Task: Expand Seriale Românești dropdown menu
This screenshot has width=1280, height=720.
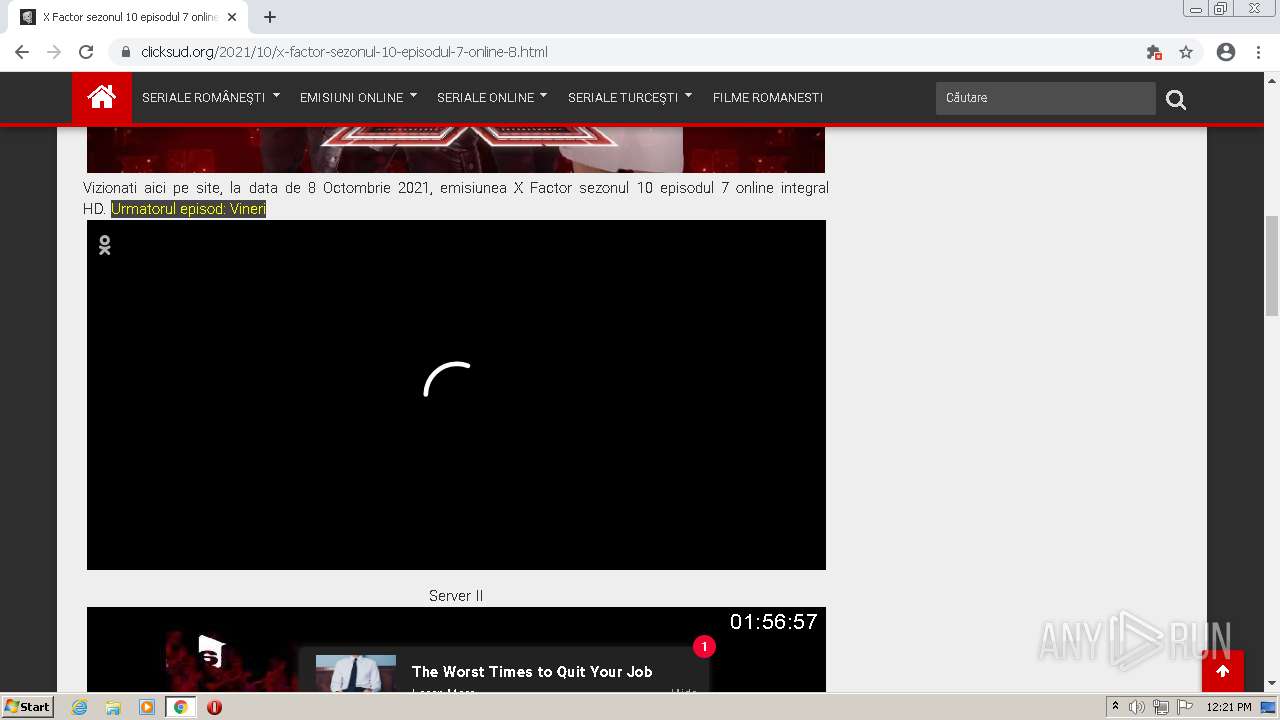Action: 211,98
